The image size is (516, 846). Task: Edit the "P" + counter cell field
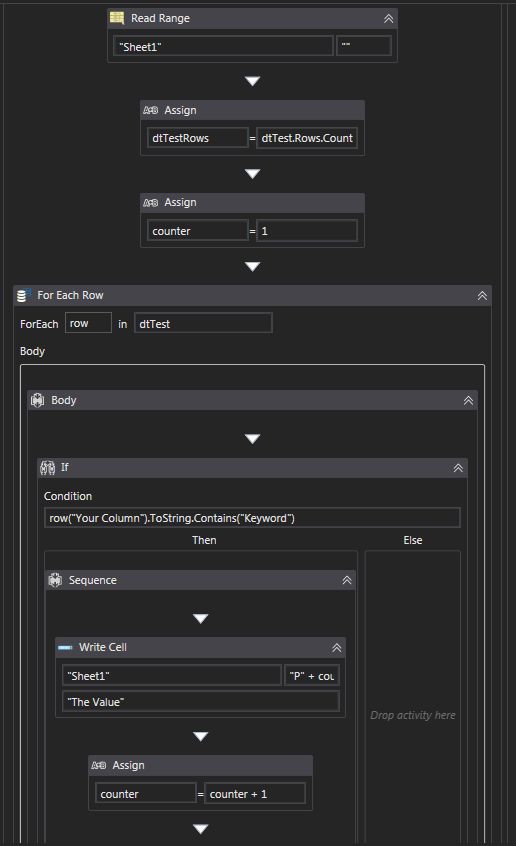click(312, 676)
